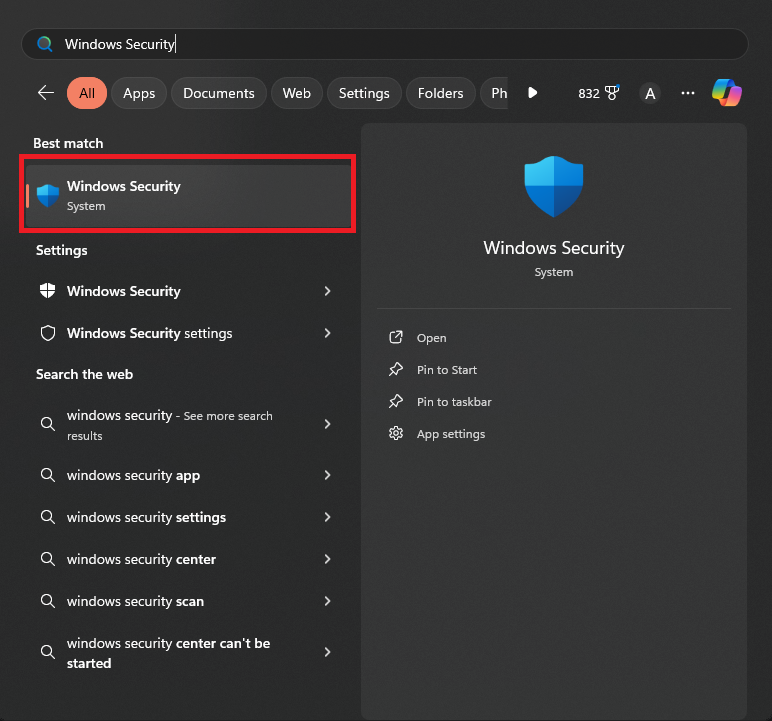Switch to the Apps filter tab
The image size is (772, 721).
(x=139, y=93)
